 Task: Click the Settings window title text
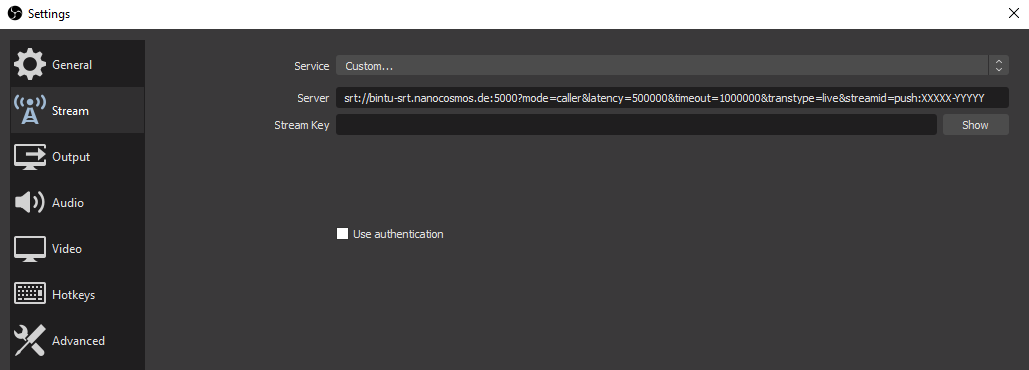click(x=49, y=14)
